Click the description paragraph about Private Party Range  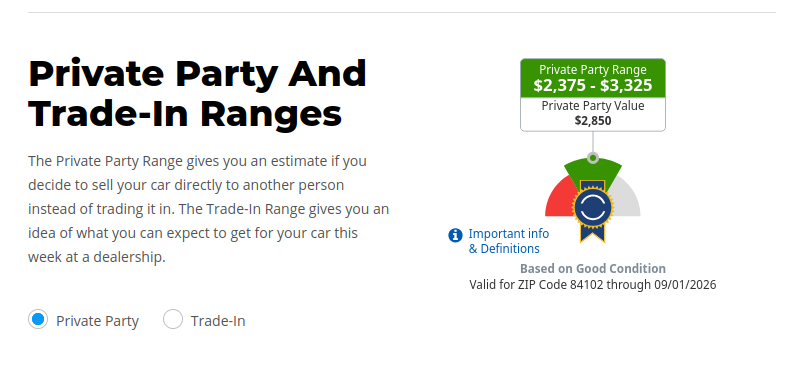(209, 209)
